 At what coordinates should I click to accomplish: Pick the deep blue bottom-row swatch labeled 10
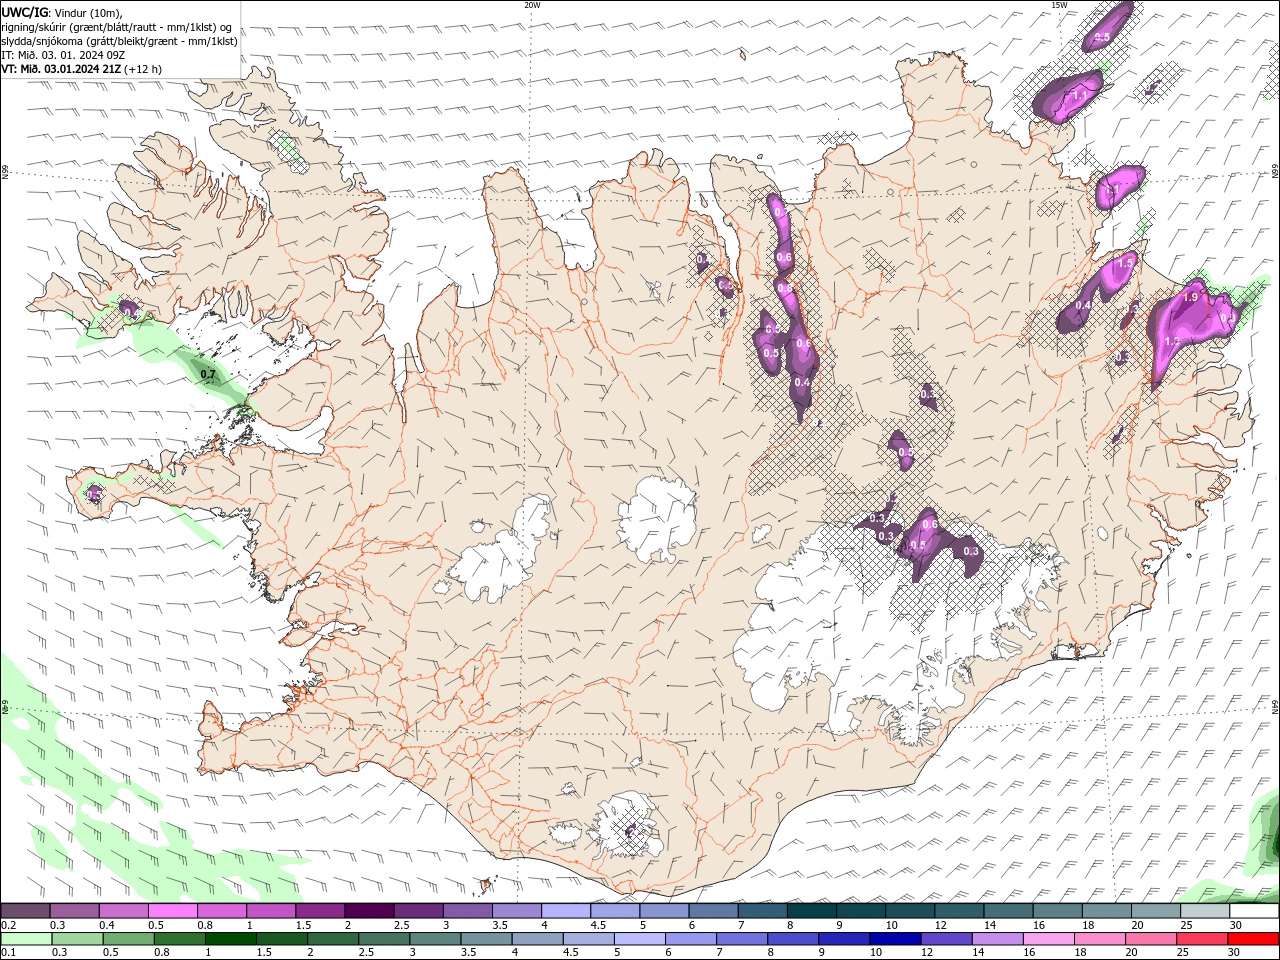click(895, 939)
